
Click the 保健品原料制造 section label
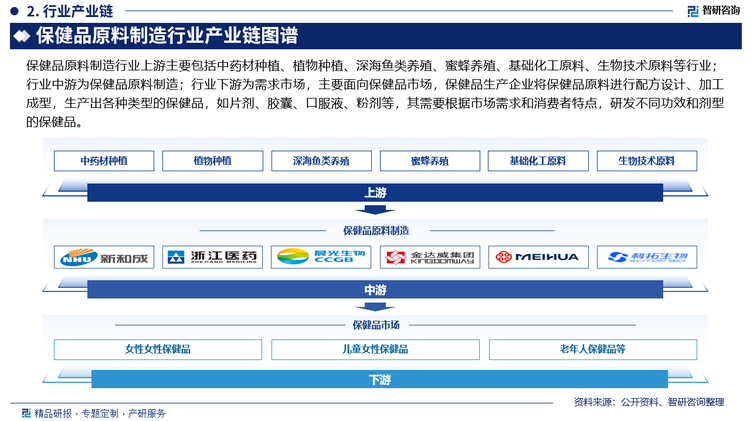pyautogui.click(x=376, y=231)
